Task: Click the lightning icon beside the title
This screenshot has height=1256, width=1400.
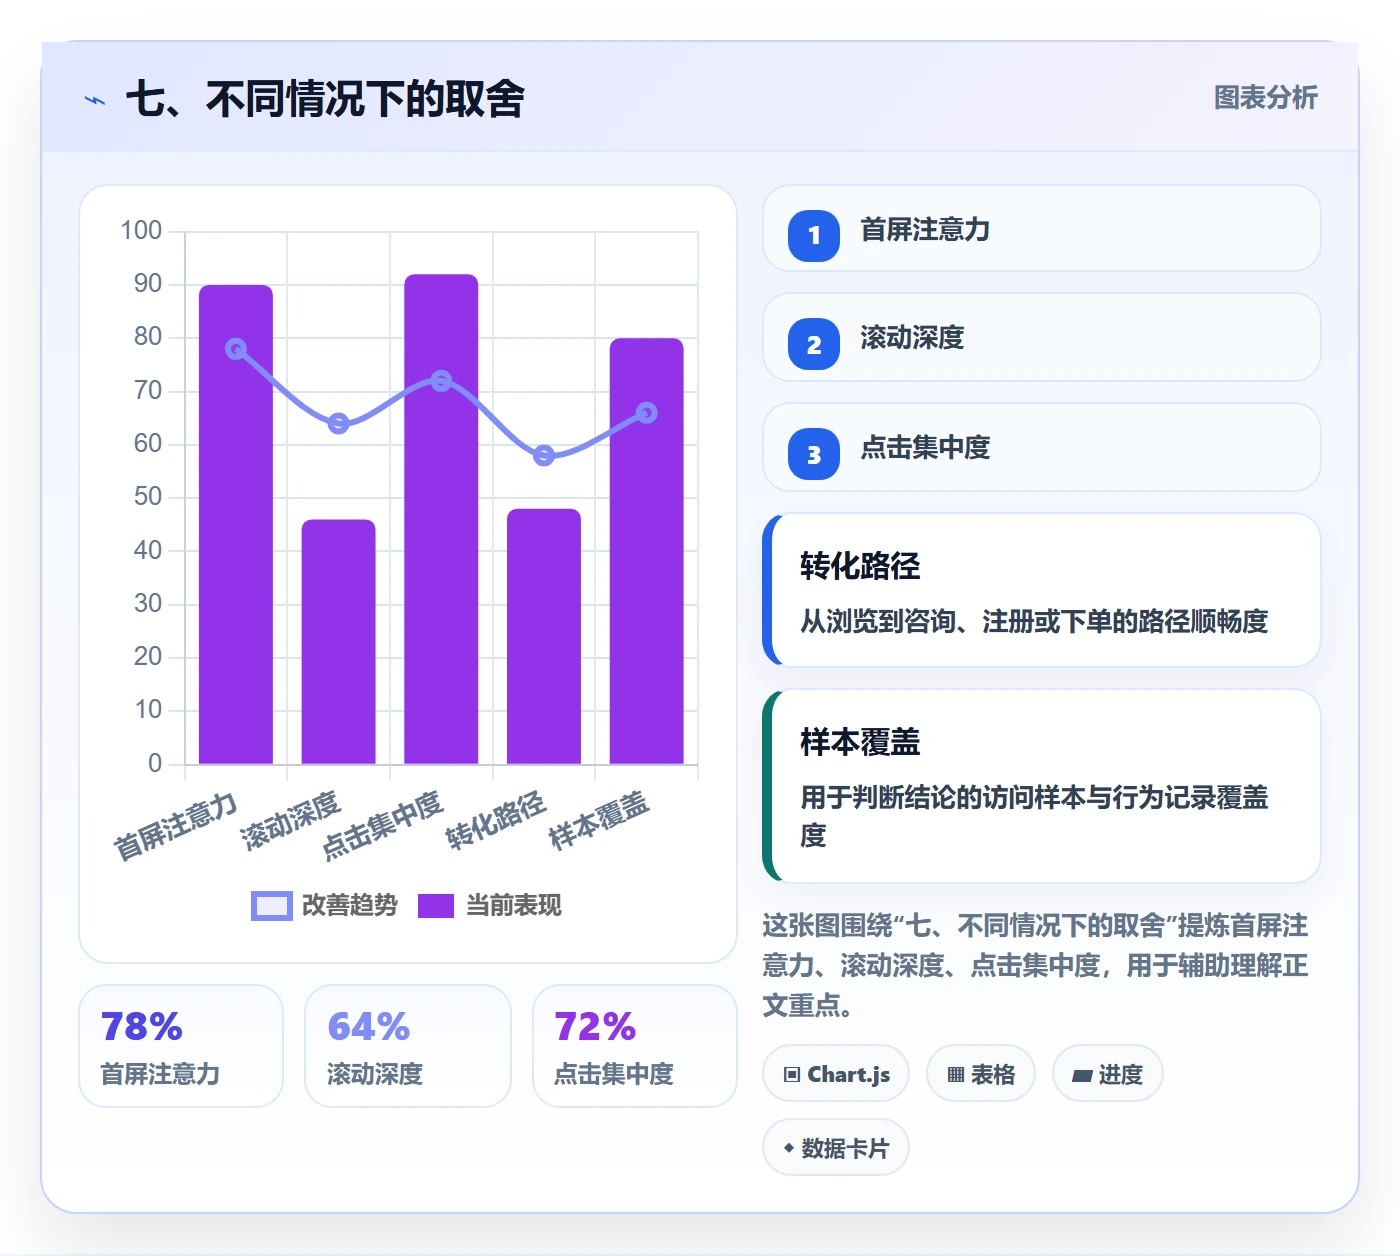Action: pos(95,100)
